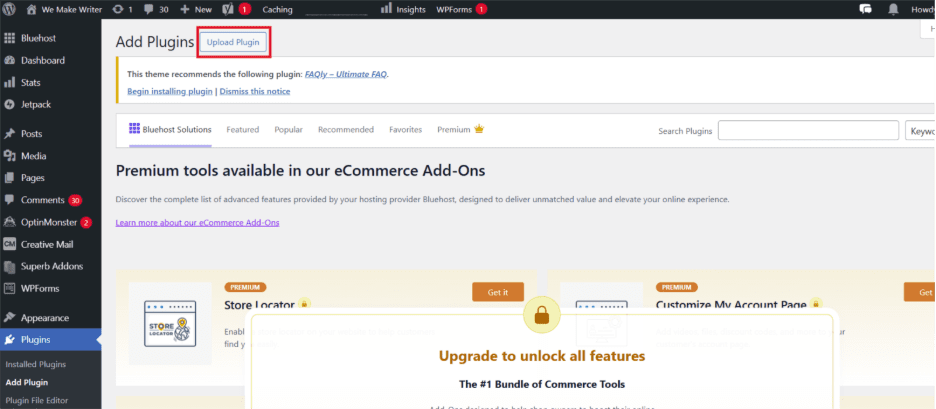Screen dimensions: 936x409
Task: Open Insights in the admin bar
Action: (x=403, y=9)
